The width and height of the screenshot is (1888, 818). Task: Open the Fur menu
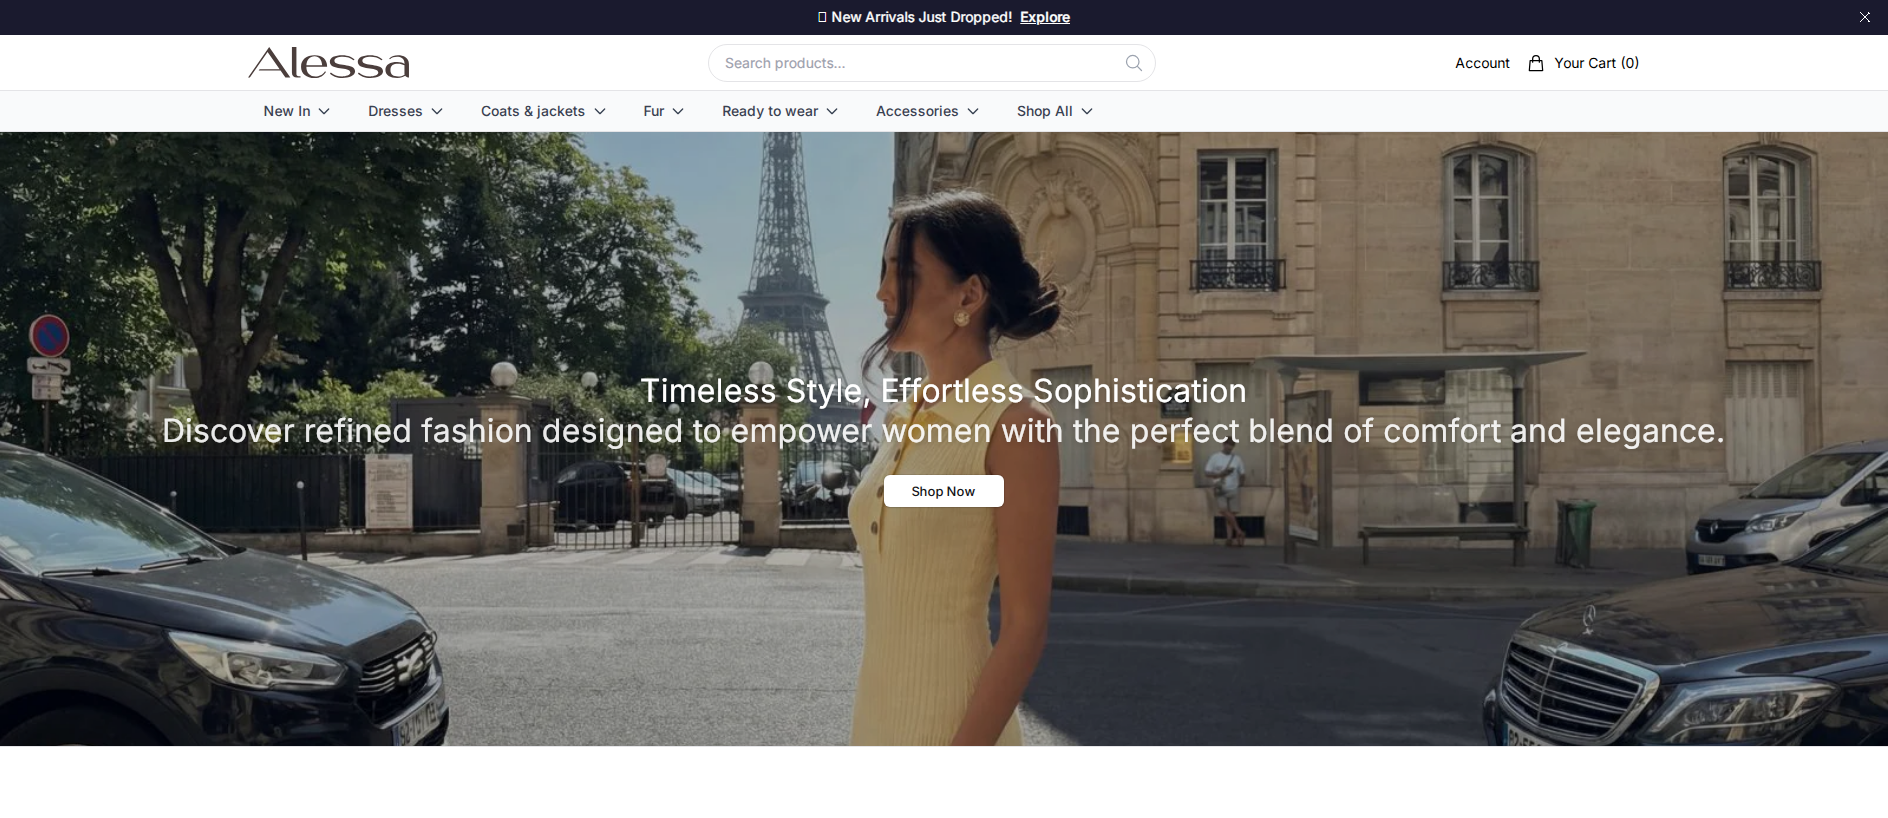coord(654,111)
